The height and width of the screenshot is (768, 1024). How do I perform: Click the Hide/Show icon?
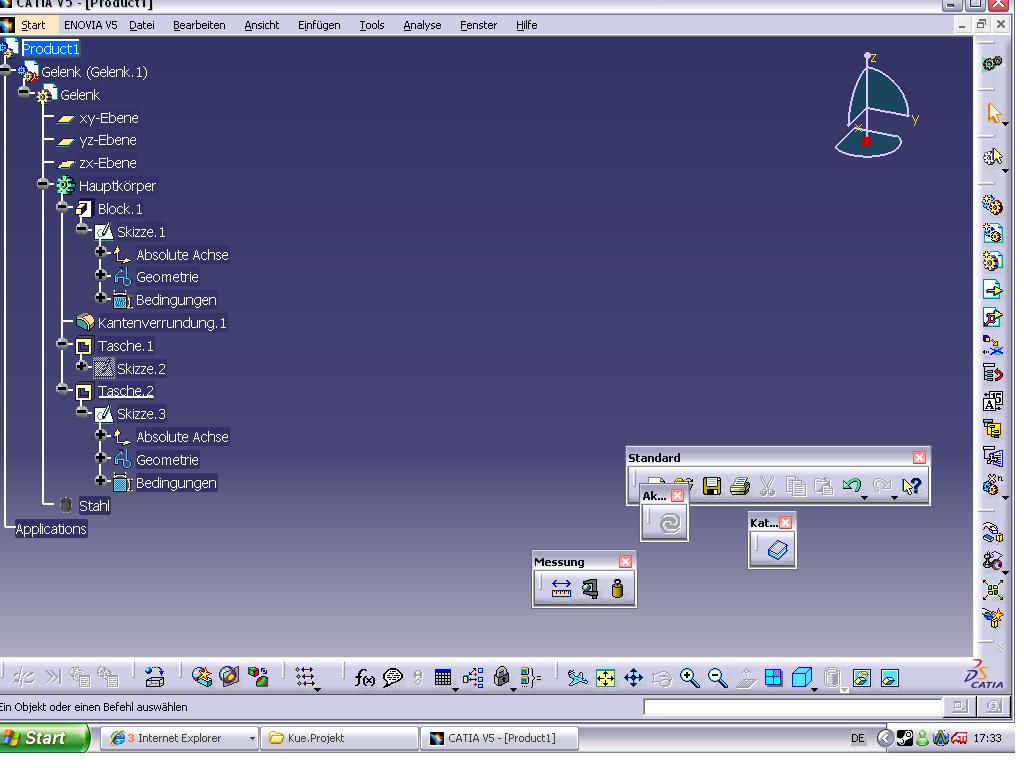pyautogui.click(x=861, y=678)
